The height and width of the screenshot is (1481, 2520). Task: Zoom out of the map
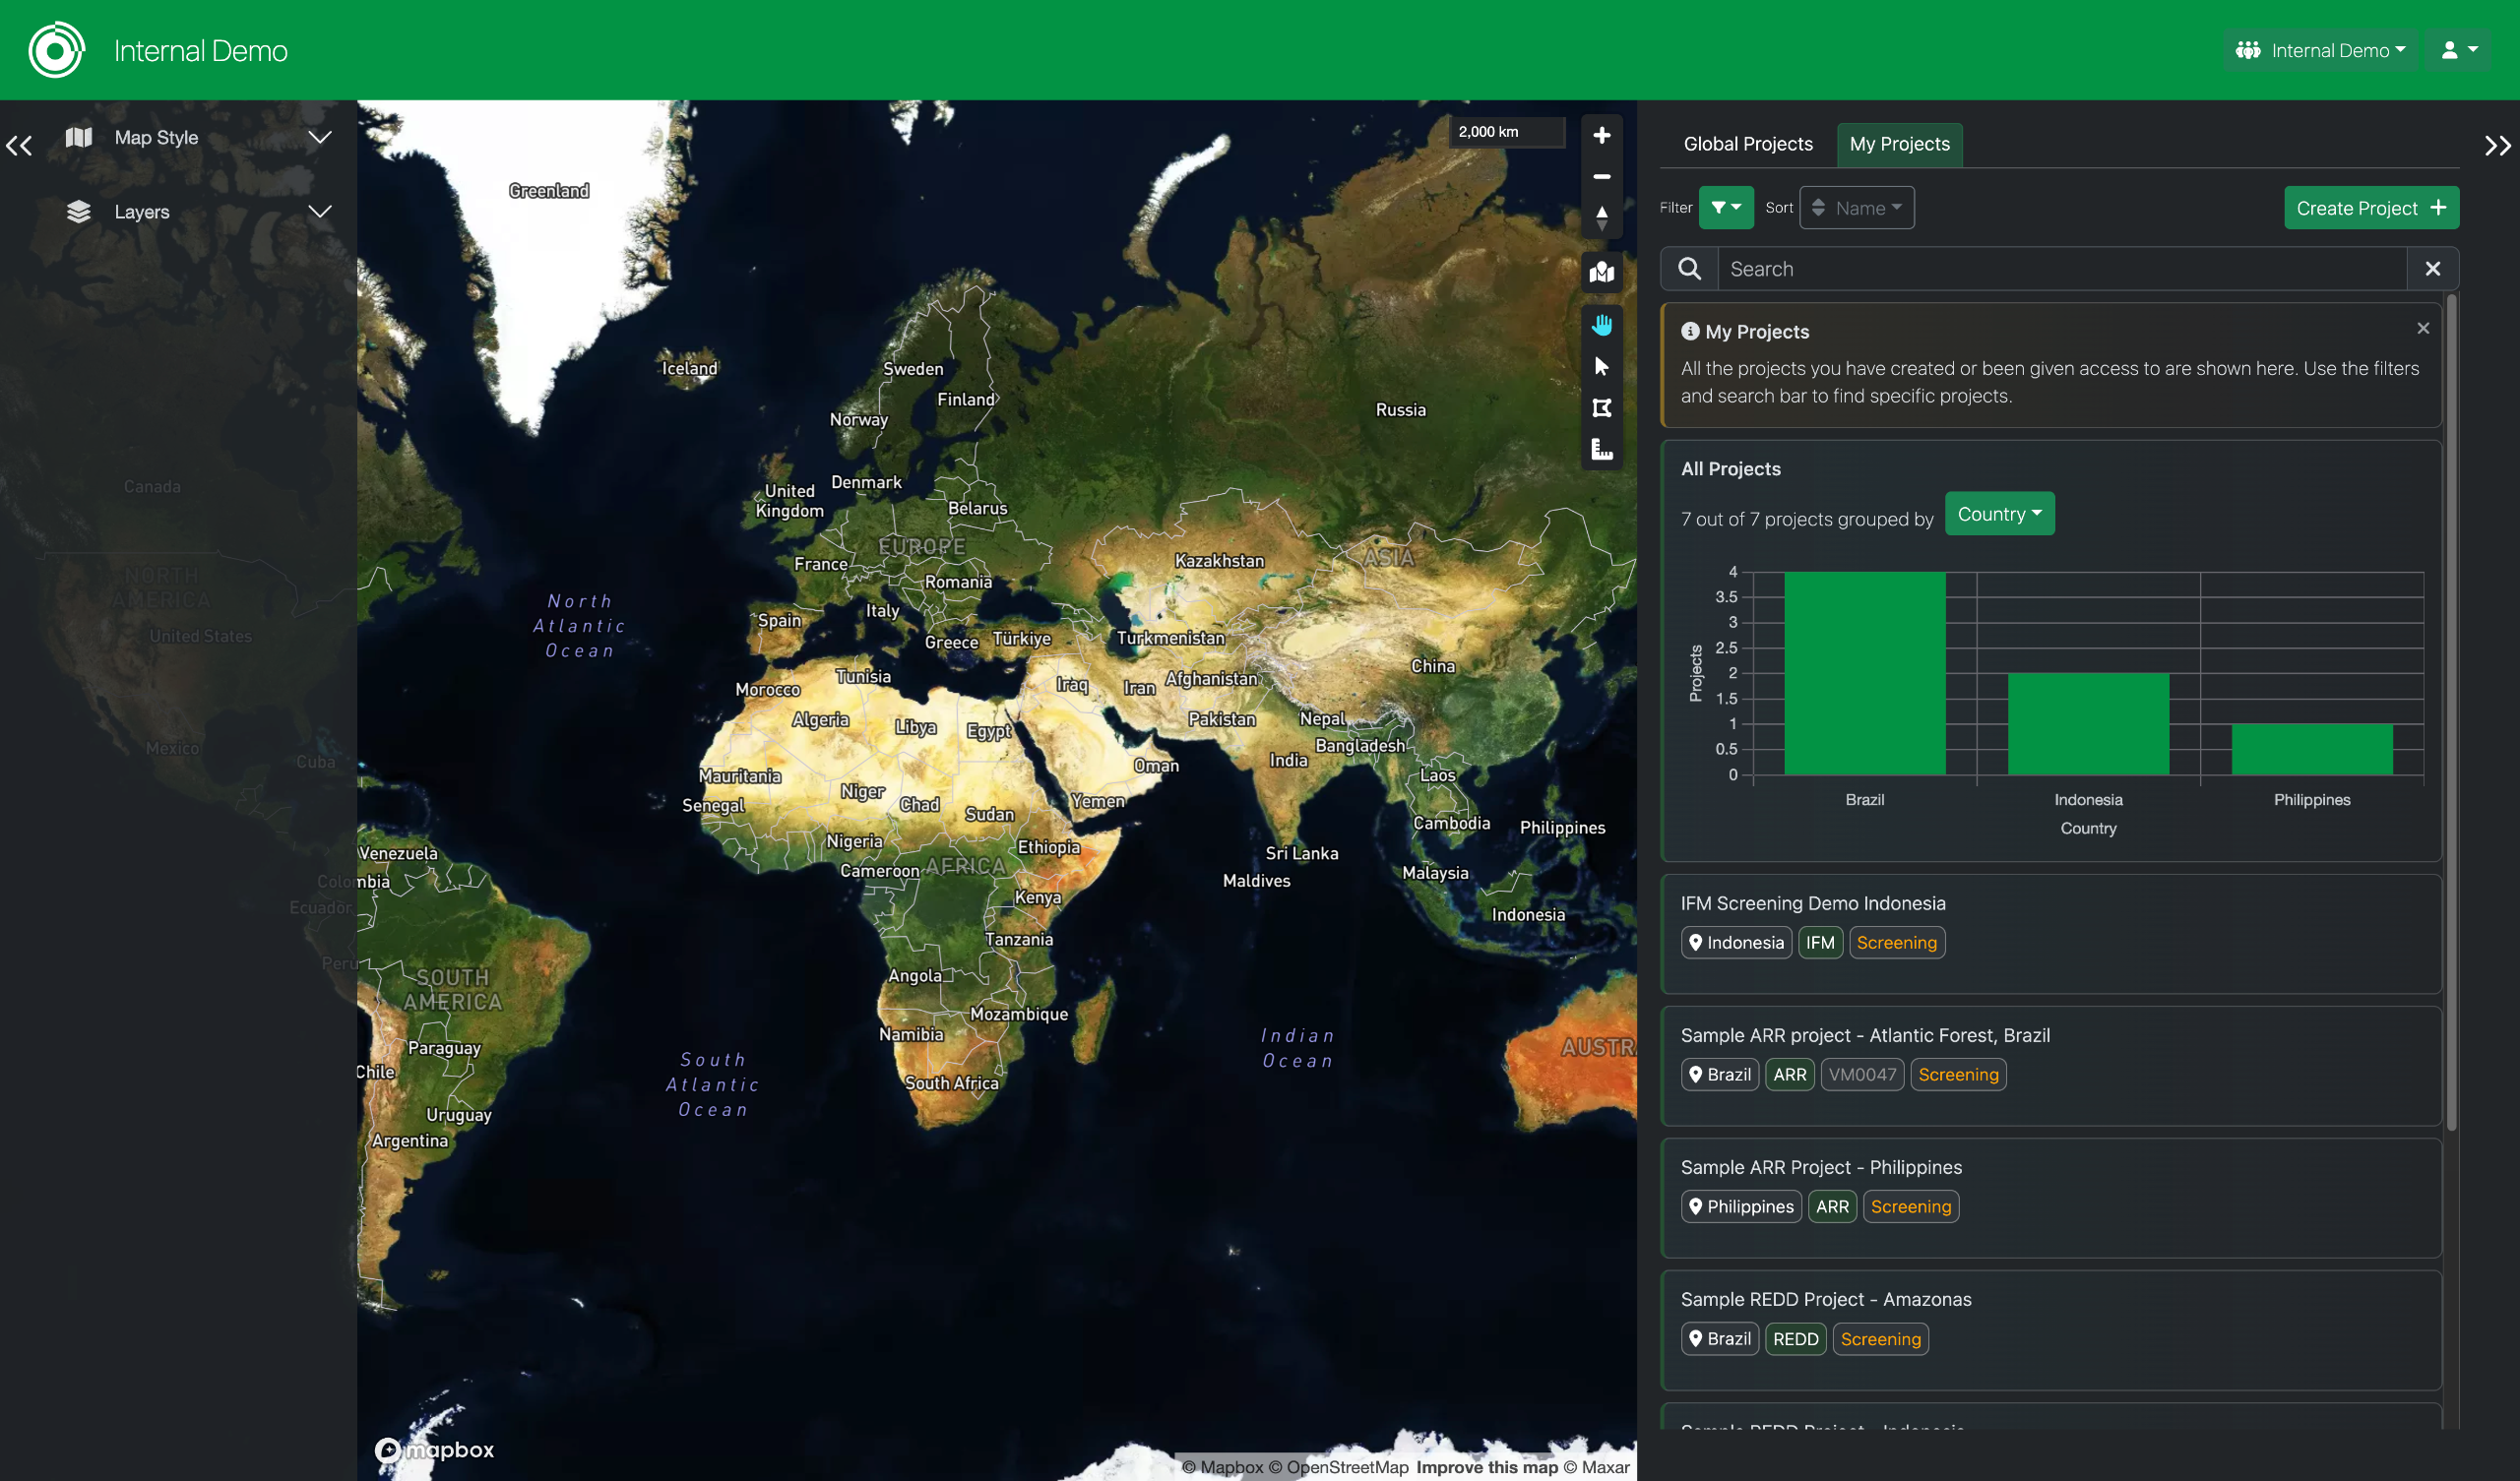click(1601, 176)
